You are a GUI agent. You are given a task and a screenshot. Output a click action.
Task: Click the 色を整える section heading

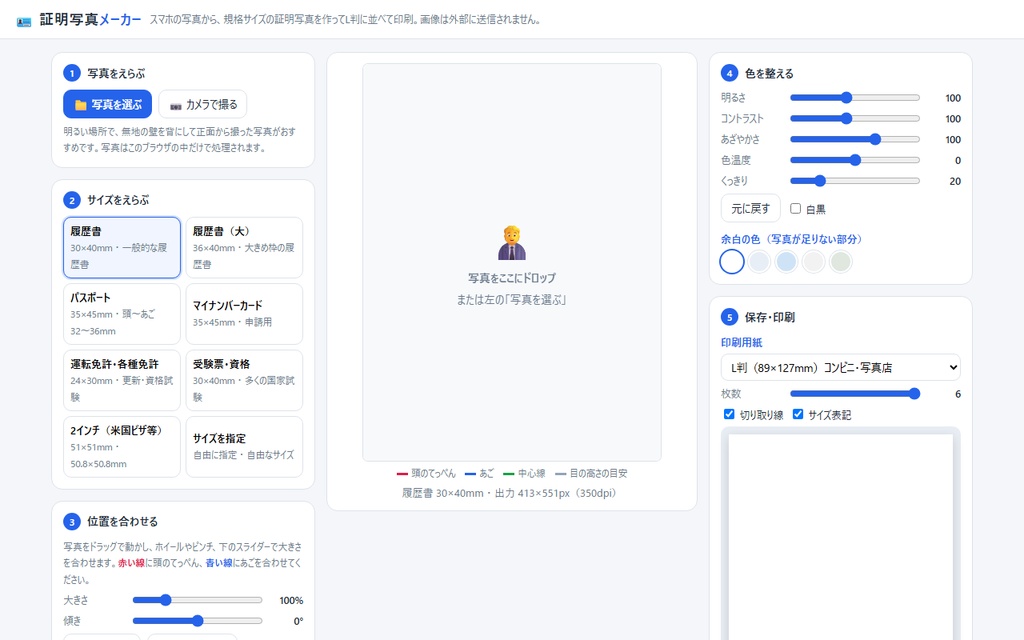pyautogui.click(x=769, y=74)
